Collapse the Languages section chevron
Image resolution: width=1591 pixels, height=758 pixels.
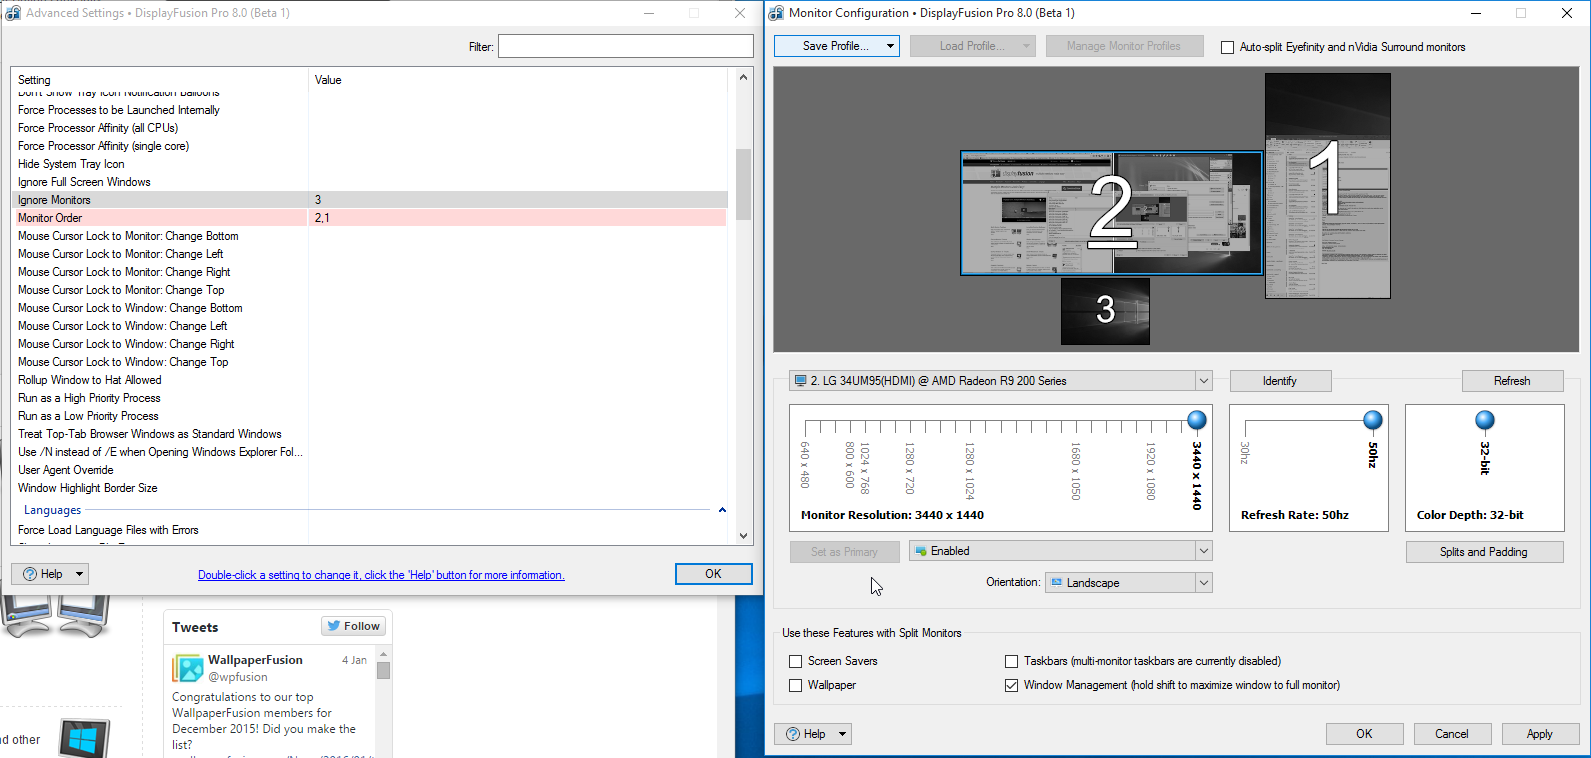pos(722,510)
